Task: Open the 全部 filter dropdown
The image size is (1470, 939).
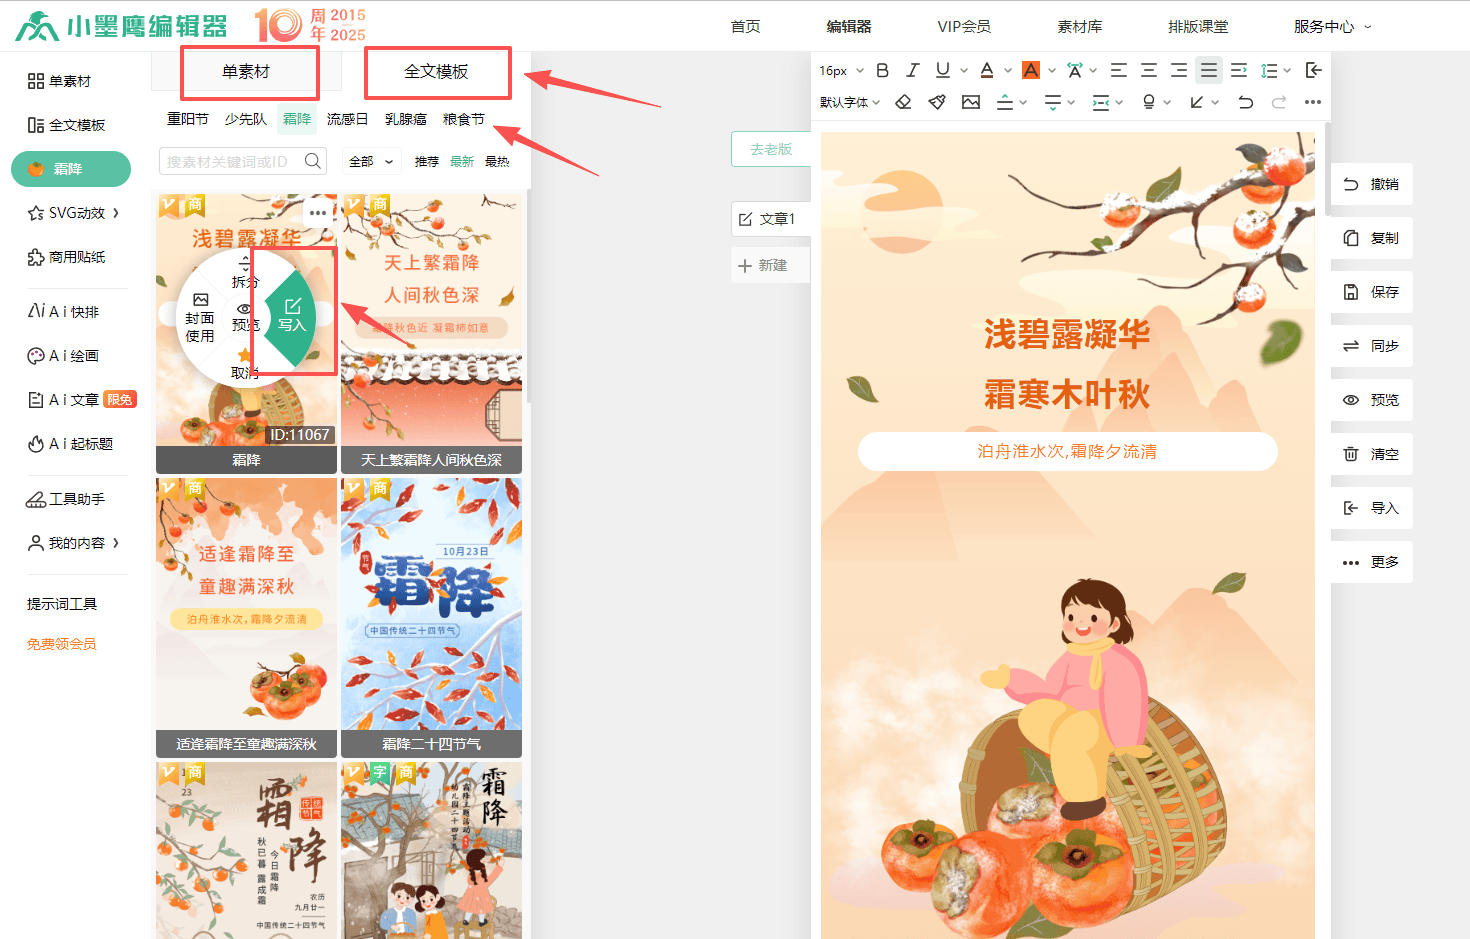Action: (371, 161)
